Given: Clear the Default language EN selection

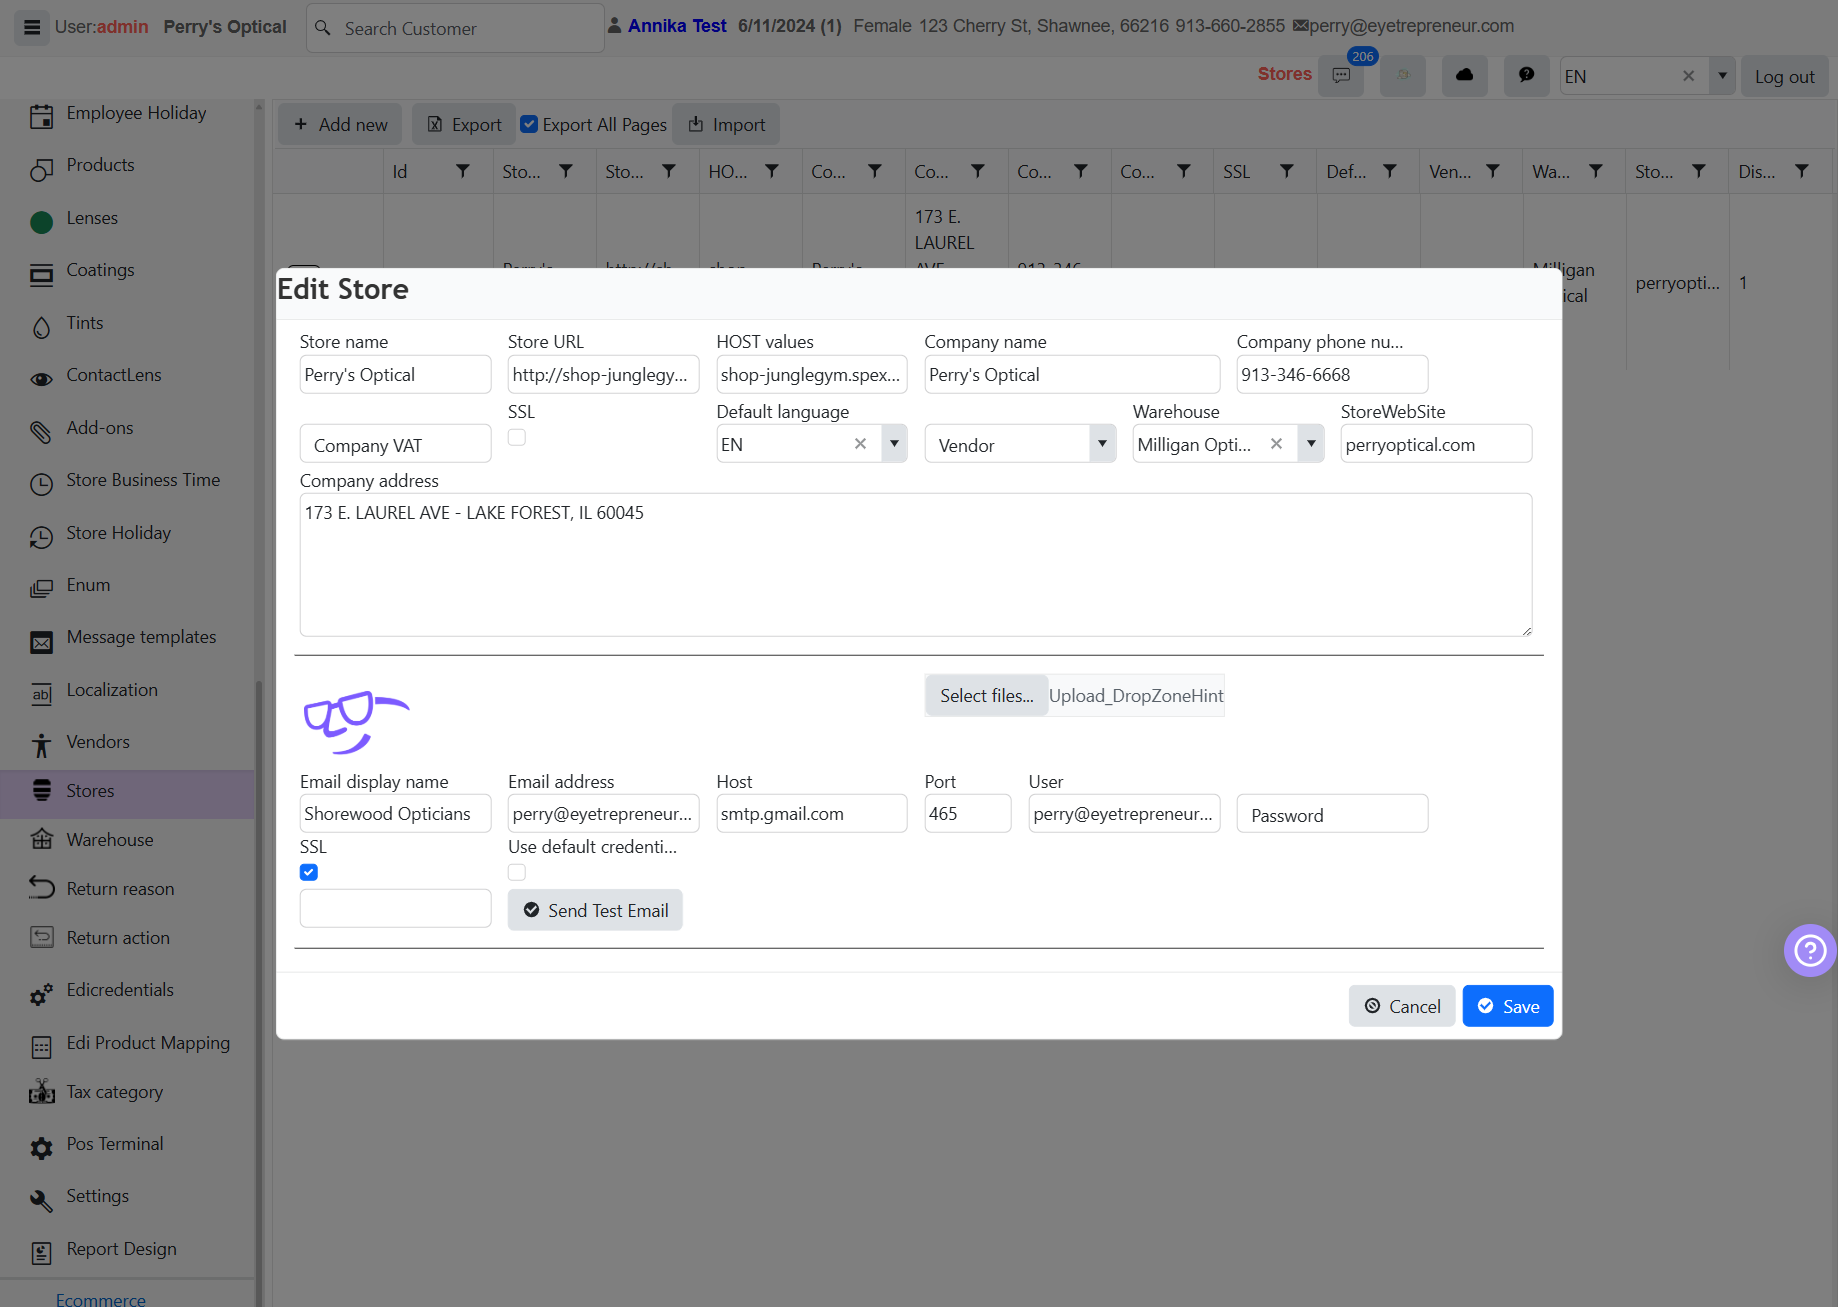Looking at the screenshot, I should 860,444.
